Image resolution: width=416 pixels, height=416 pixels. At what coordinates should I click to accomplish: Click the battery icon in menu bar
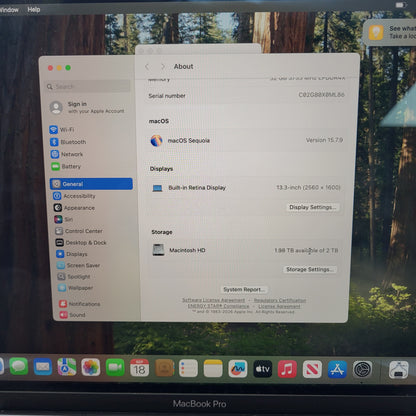401,5
